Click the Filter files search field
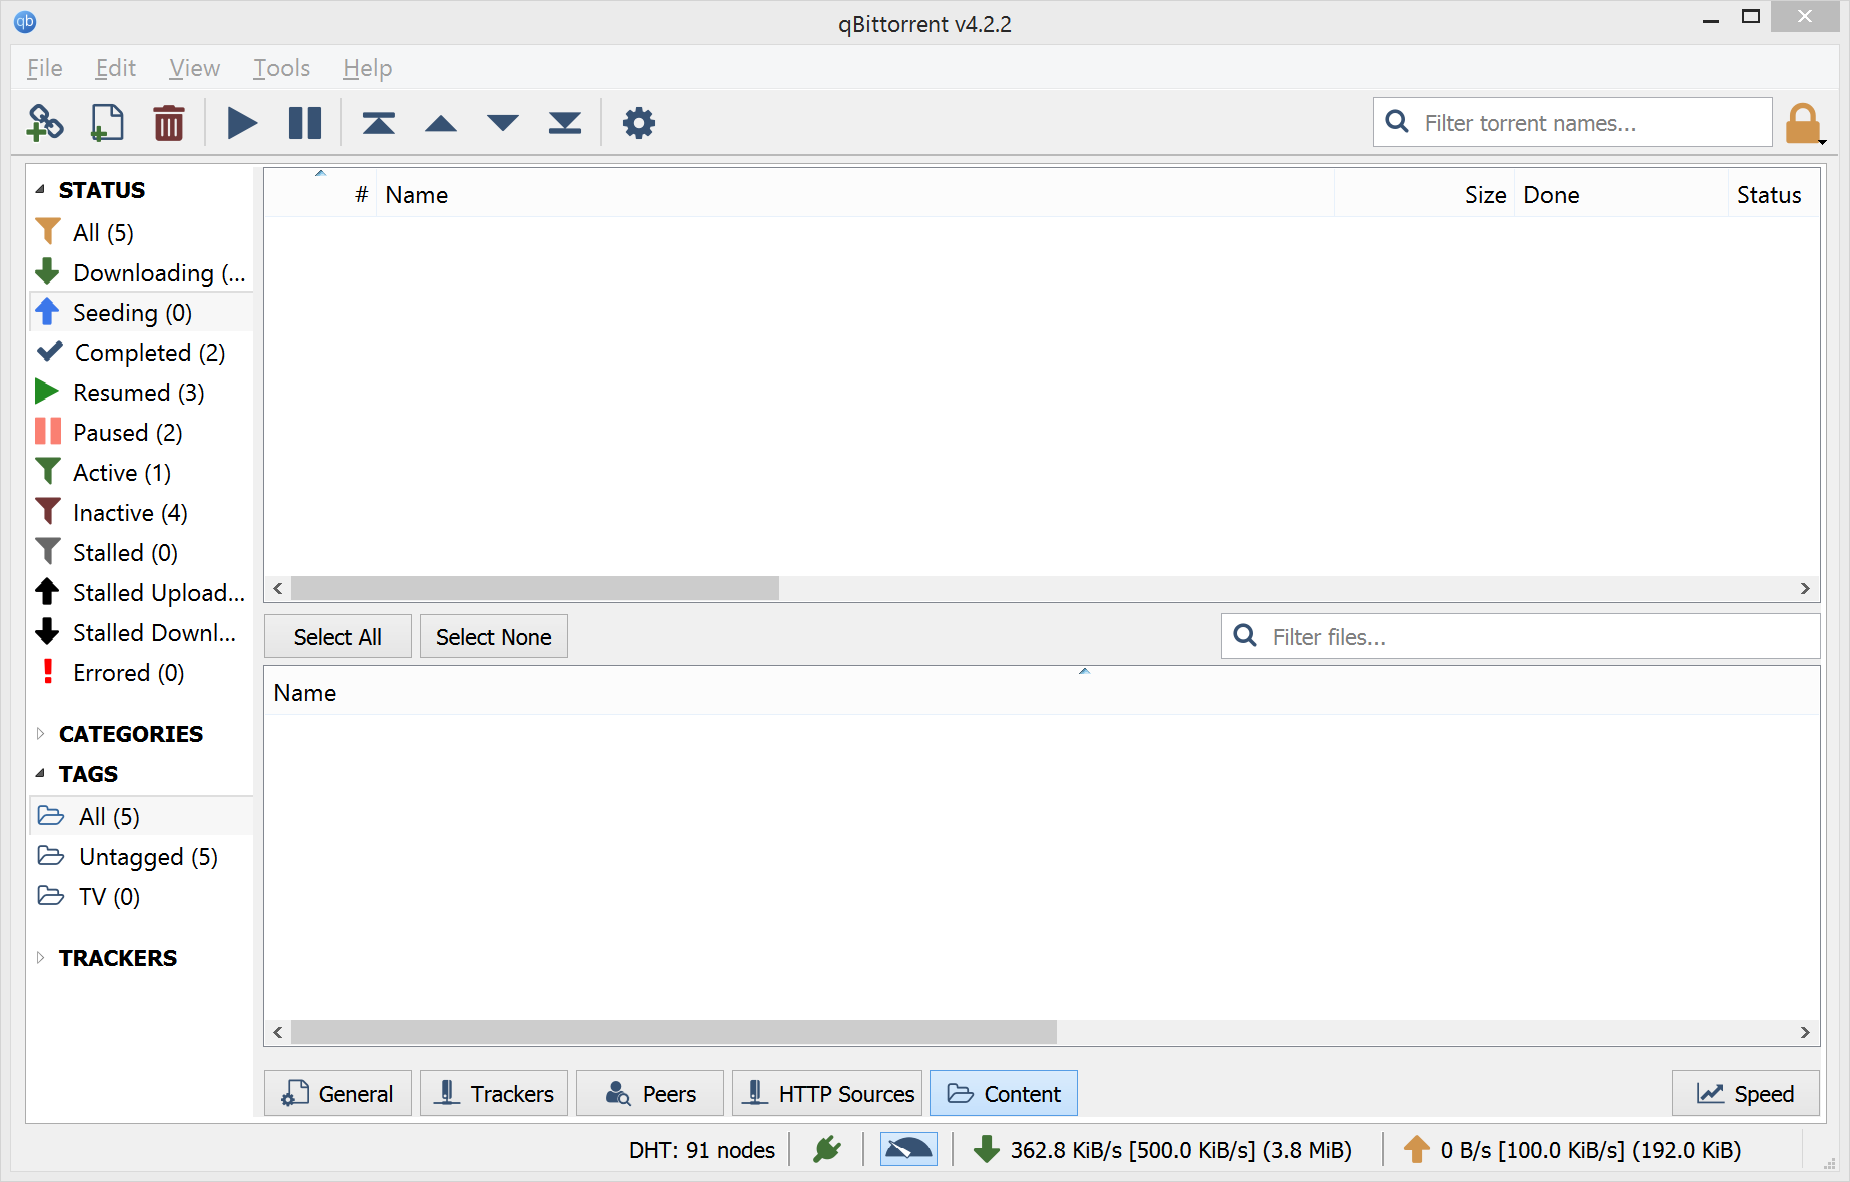 click(1520, 637)
